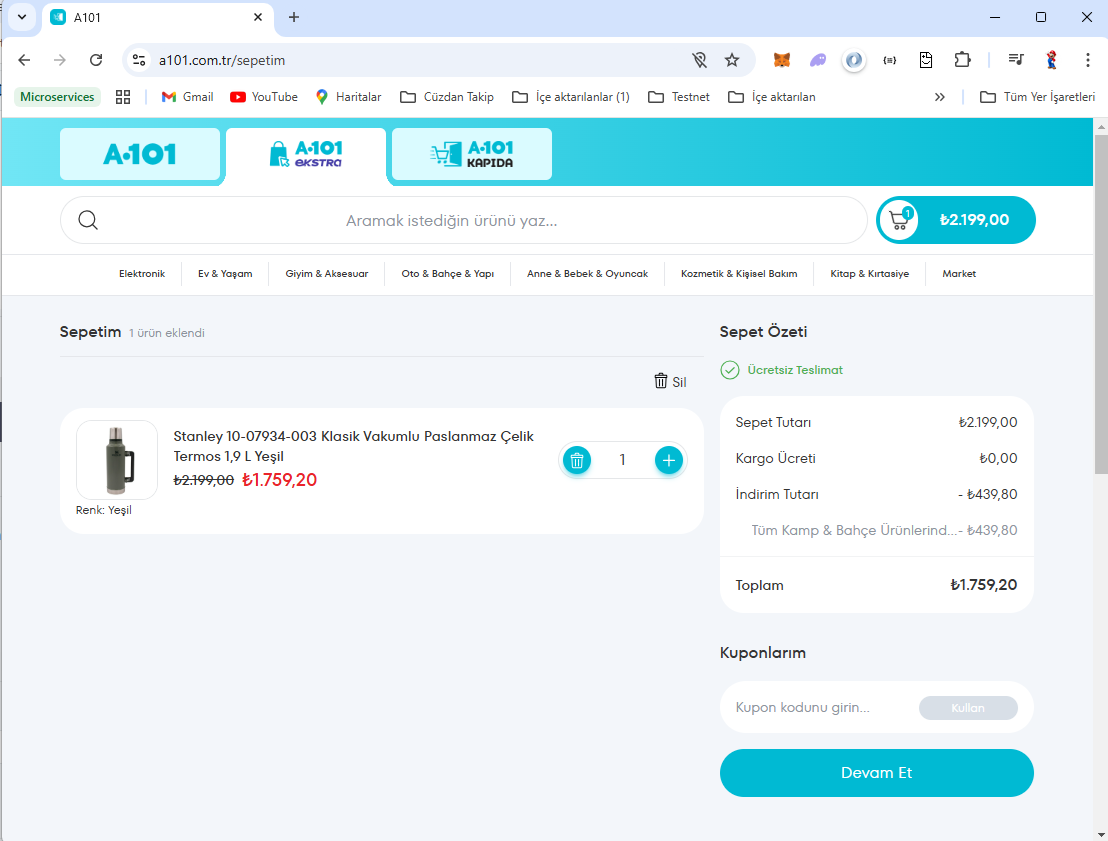Open the cart total ₺2.199,00 button

[x=956, y=220]
